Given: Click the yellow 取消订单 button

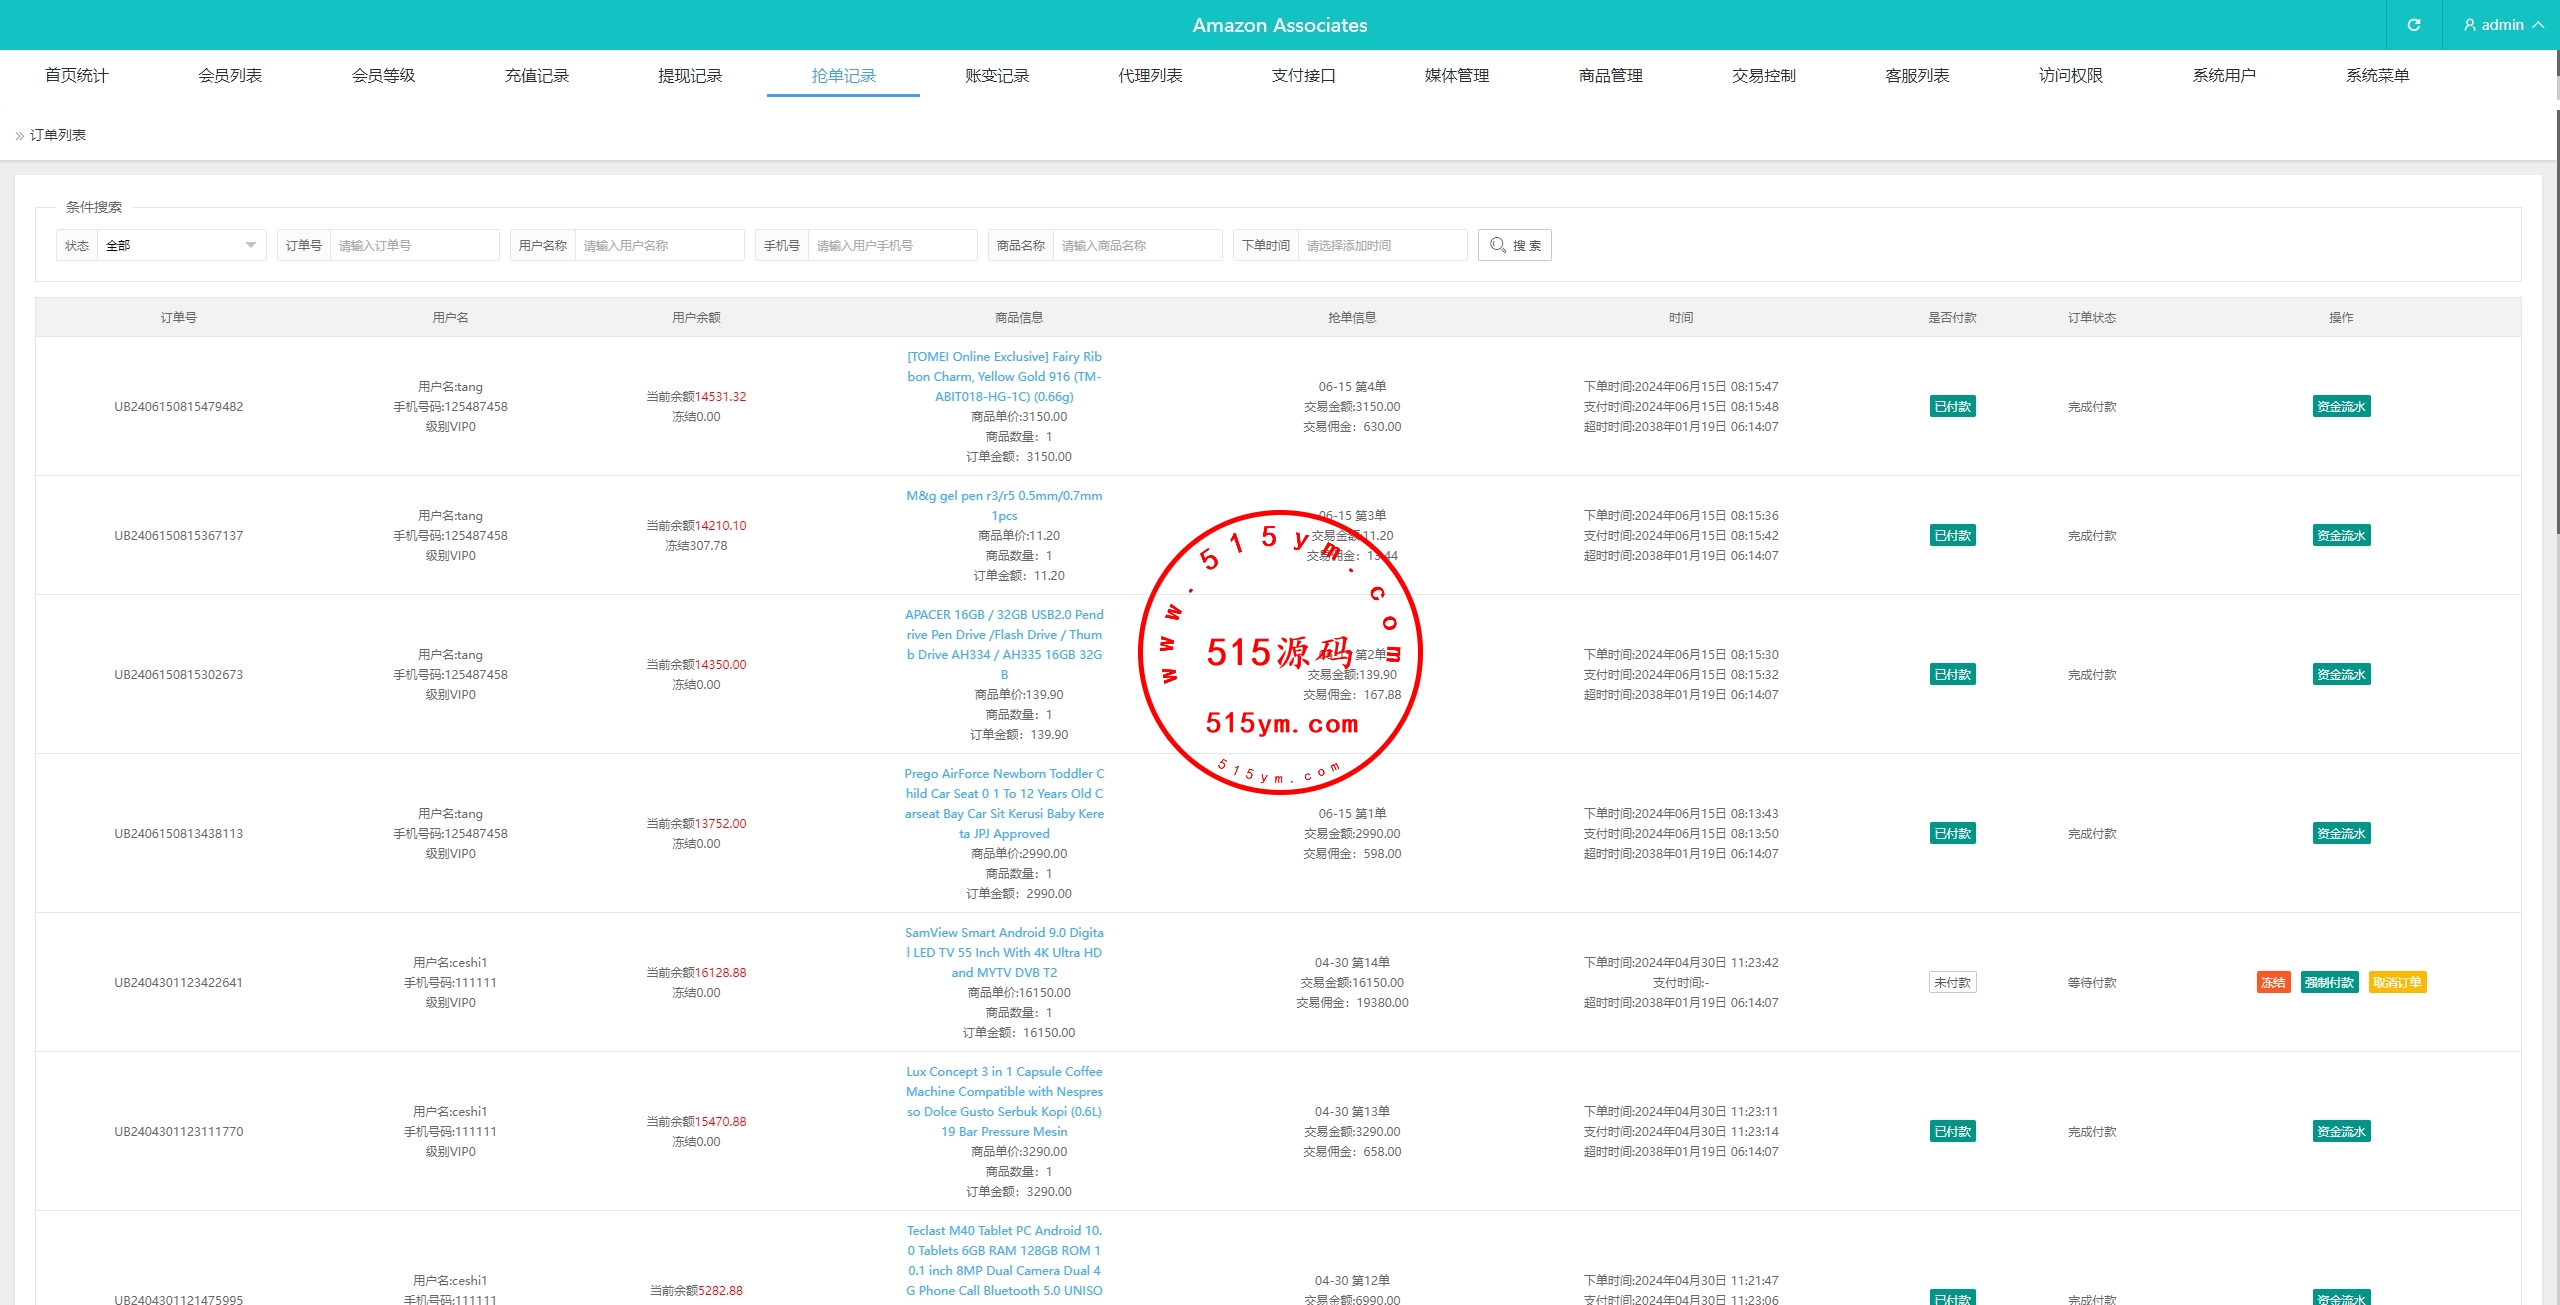Looking at the screenshot, I should point(2397,982).
